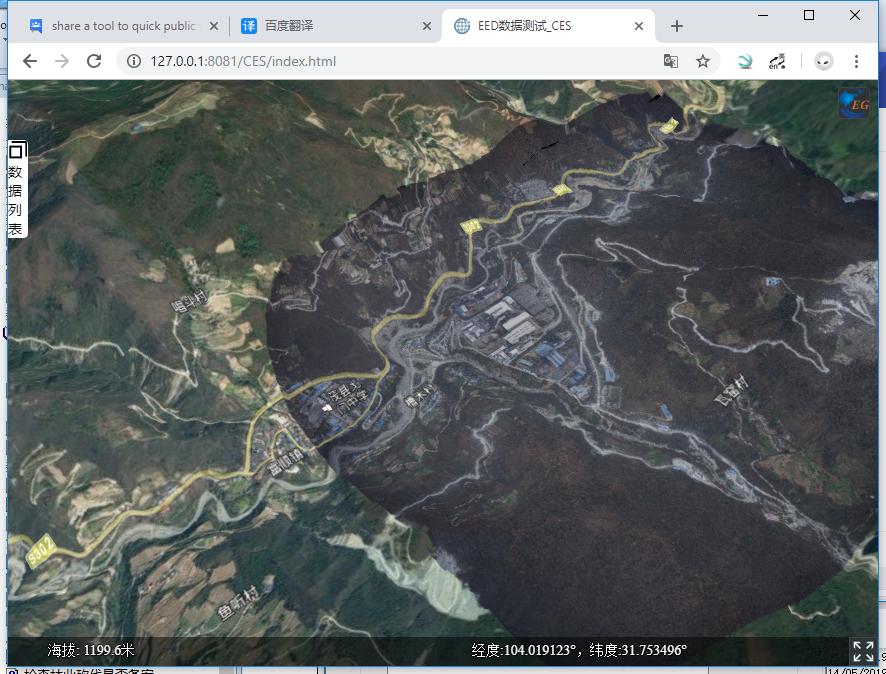Click the browser Back arrow
This screenshot has height=674, width=886.
30,61
